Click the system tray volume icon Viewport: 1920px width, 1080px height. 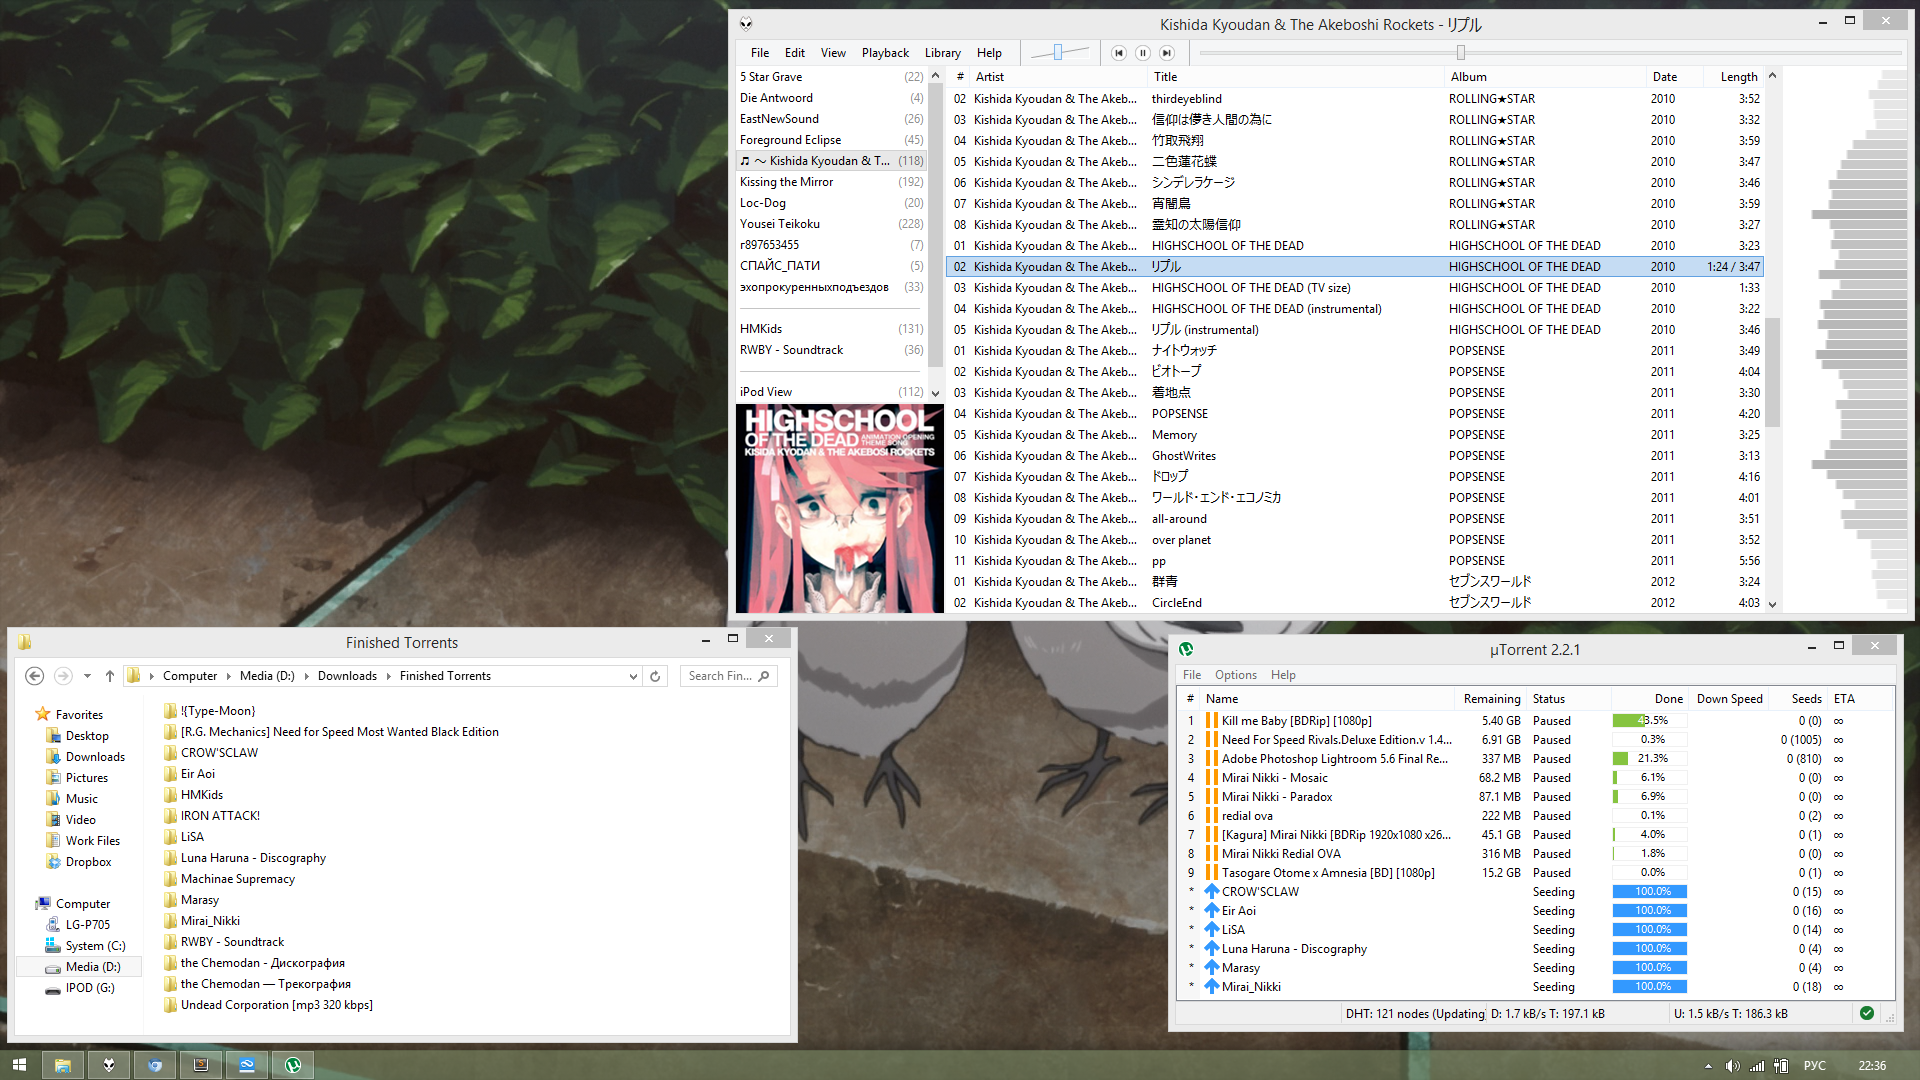1732,1066
